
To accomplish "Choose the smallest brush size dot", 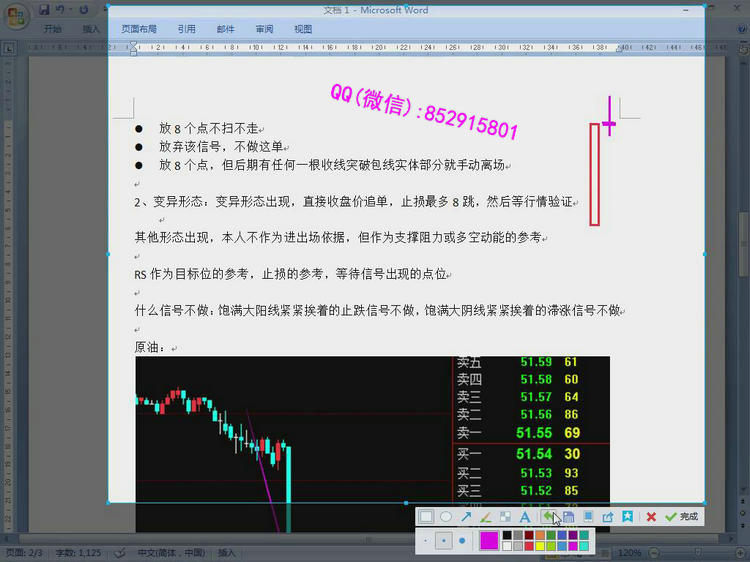I will [x=426, y=541].
